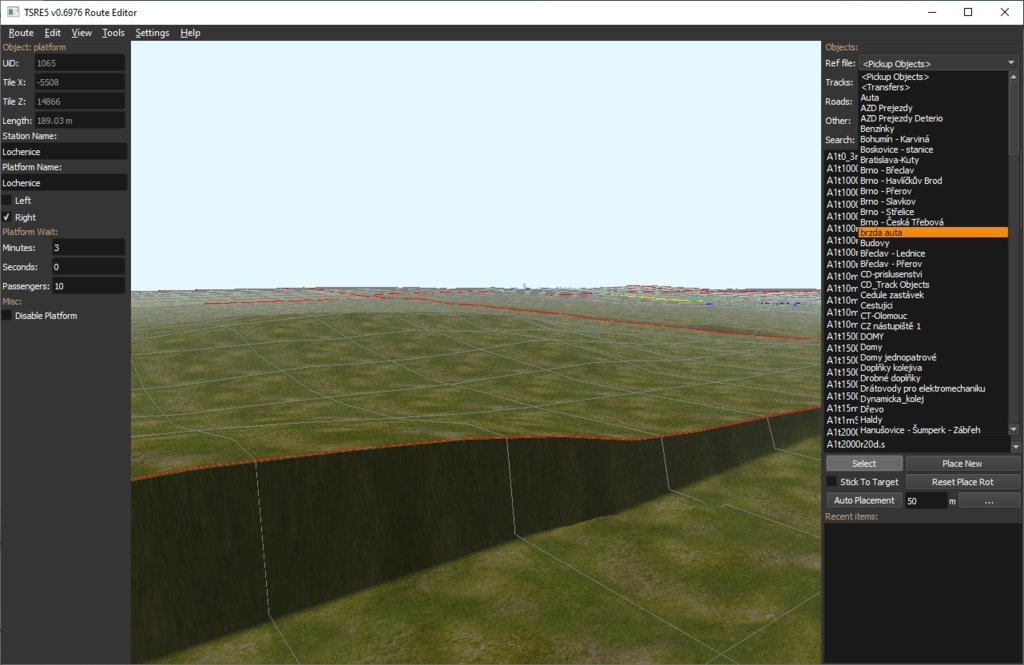Open the Route menu
Screen dimensions: 1024x665
(21, 33)
